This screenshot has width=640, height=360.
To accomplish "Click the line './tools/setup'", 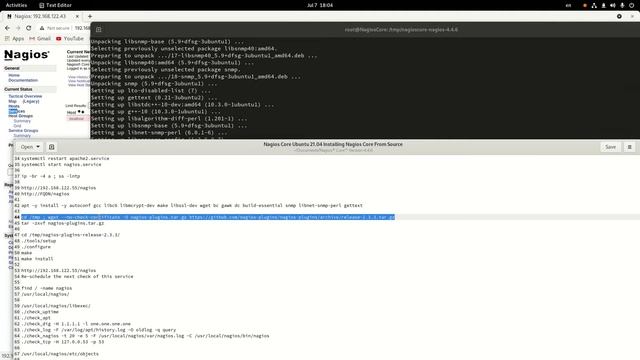I will tap(38, 241).
